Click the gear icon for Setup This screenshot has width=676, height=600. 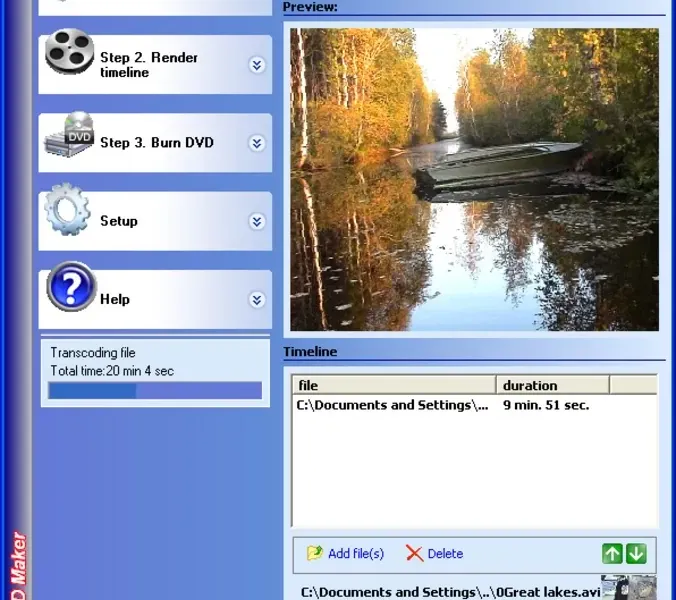68,209
